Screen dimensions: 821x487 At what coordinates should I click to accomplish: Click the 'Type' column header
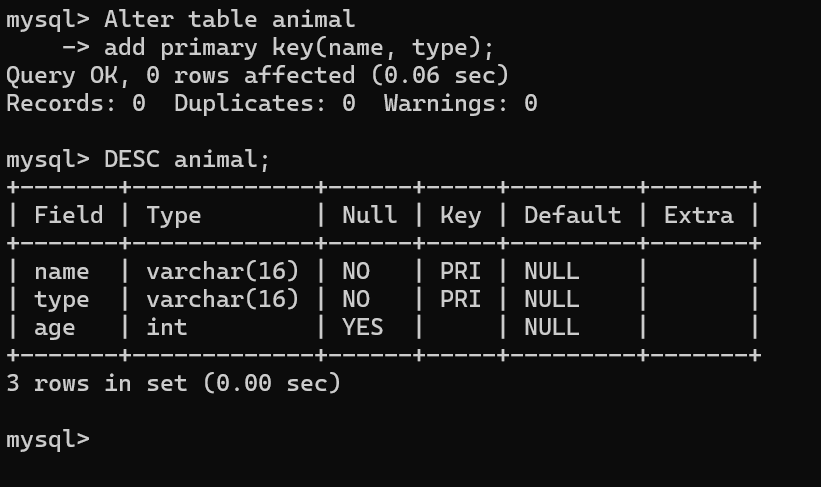click(x=174, y=216)
